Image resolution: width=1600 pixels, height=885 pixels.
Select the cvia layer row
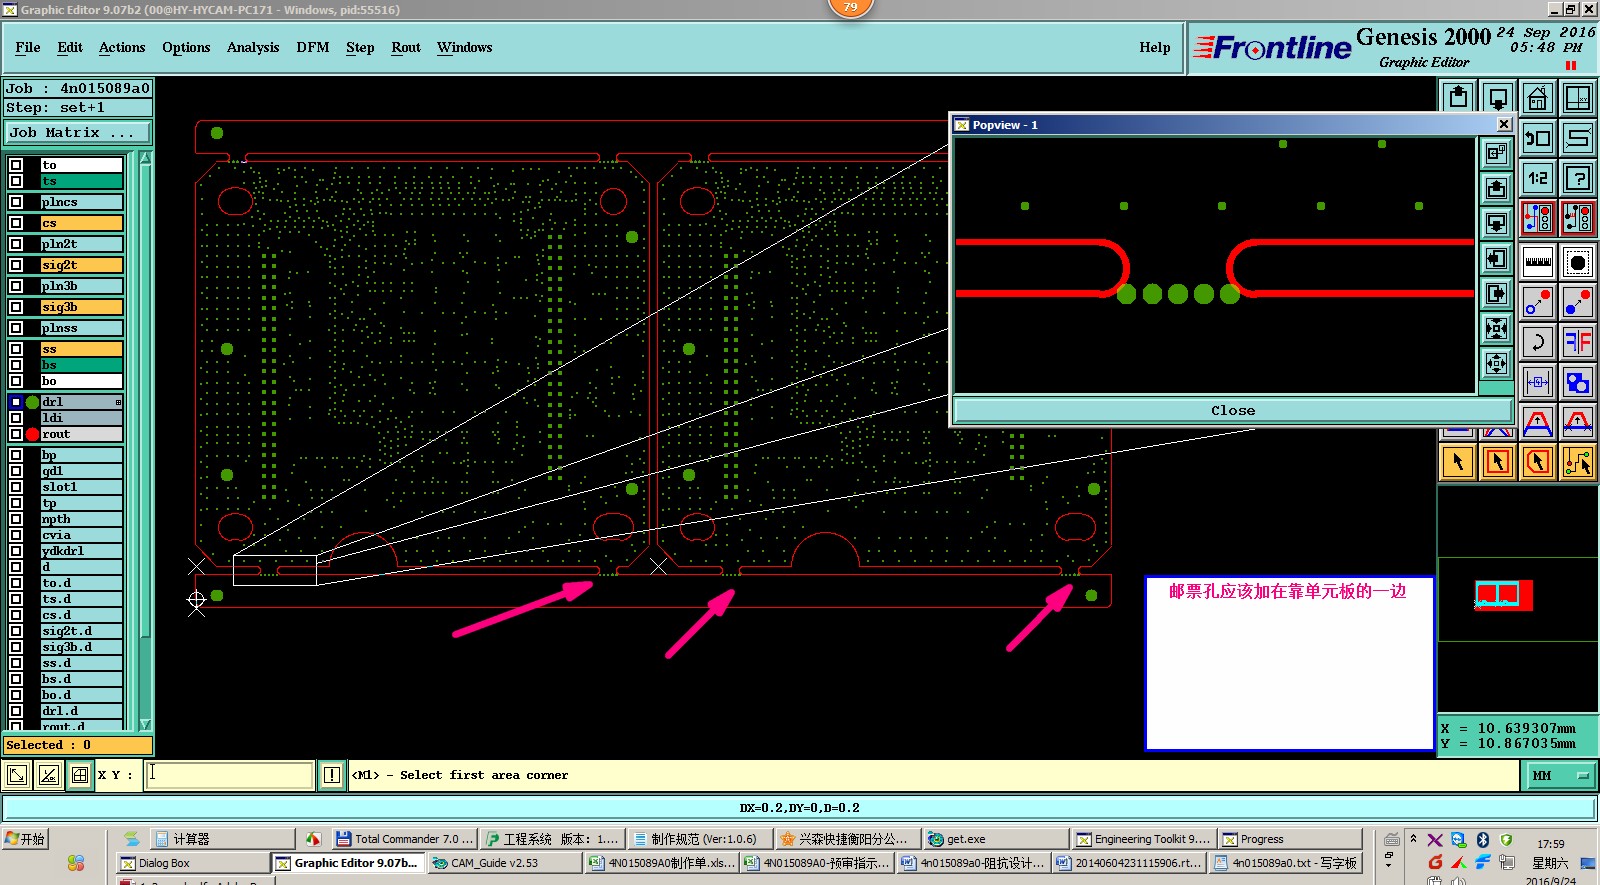pos(81,535)
